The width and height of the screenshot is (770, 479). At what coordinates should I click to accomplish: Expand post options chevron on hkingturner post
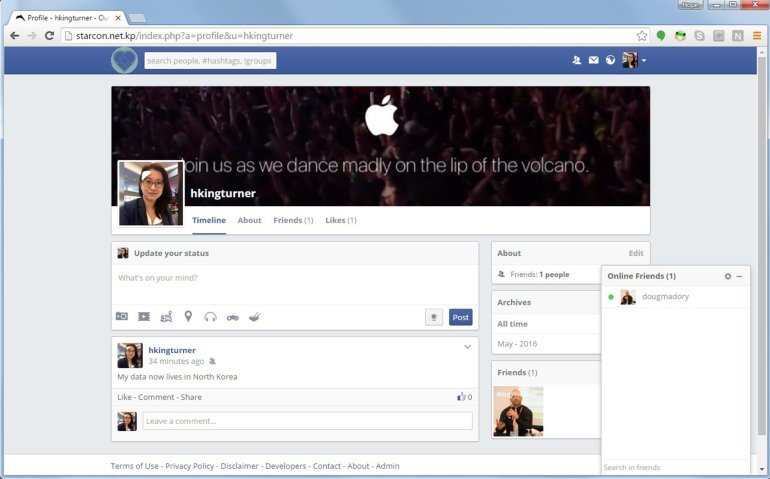click(x=468, y=347)
